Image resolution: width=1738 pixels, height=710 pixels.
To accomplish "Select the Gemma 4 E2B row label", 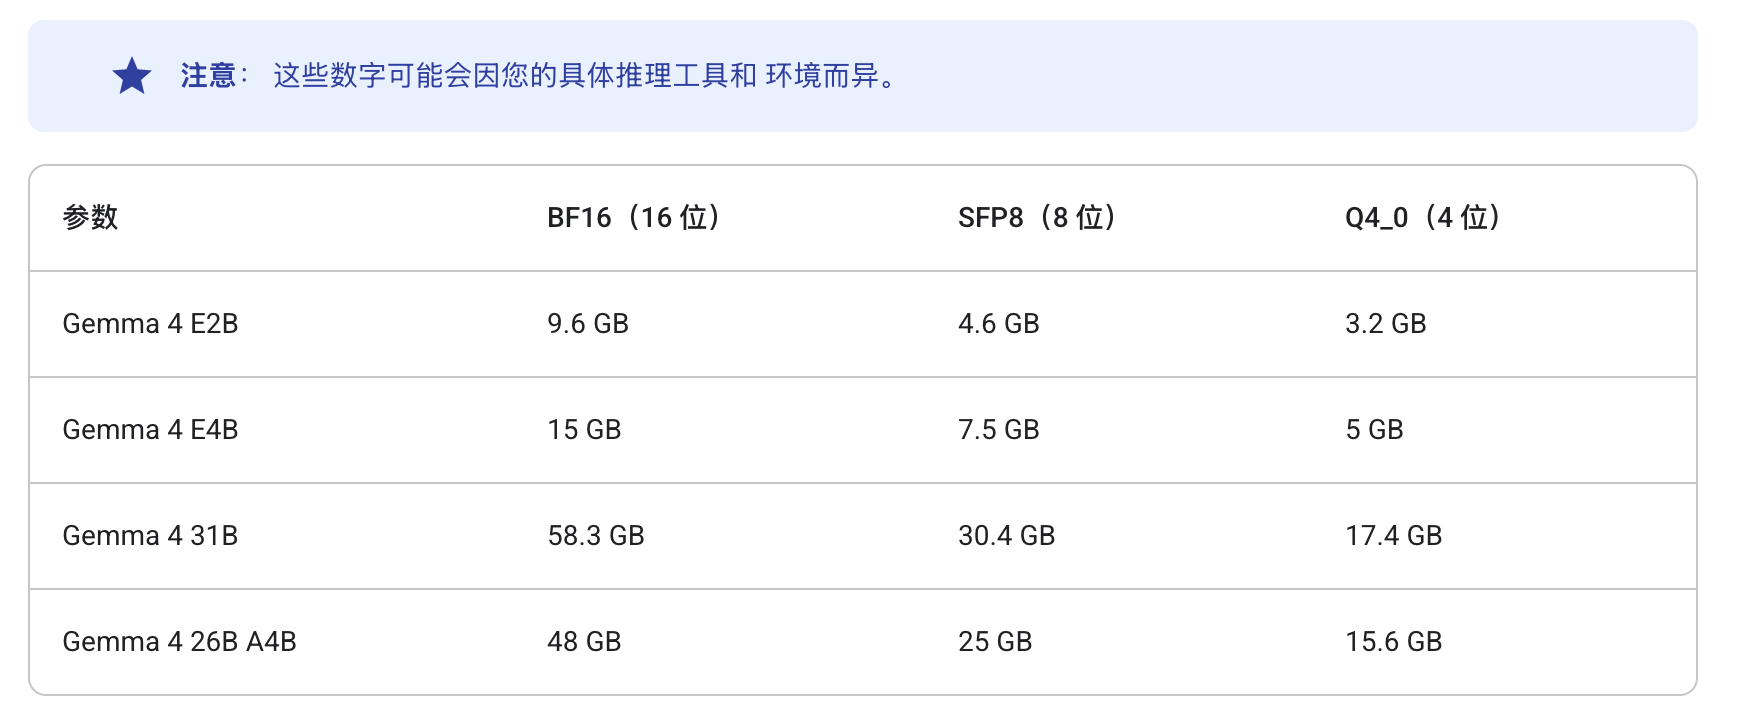I will pos(150,324).
